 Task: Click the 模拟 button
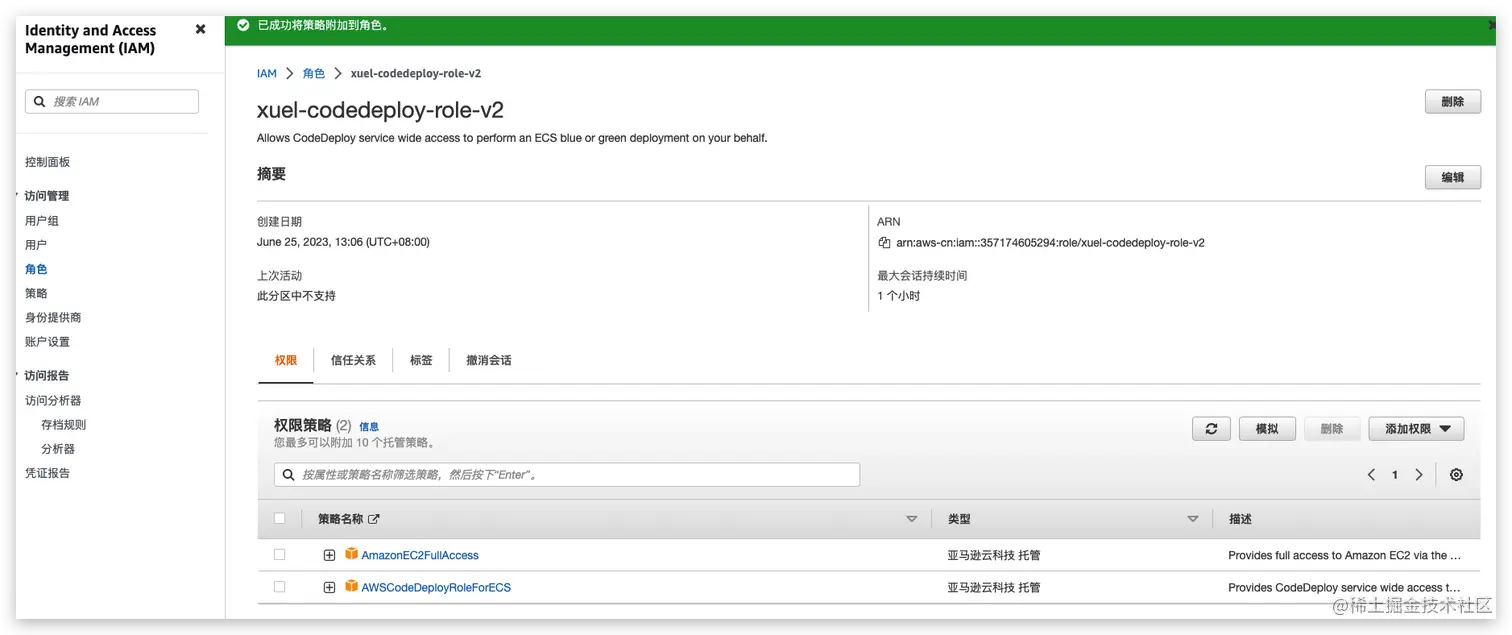(x=1267, y=429)
